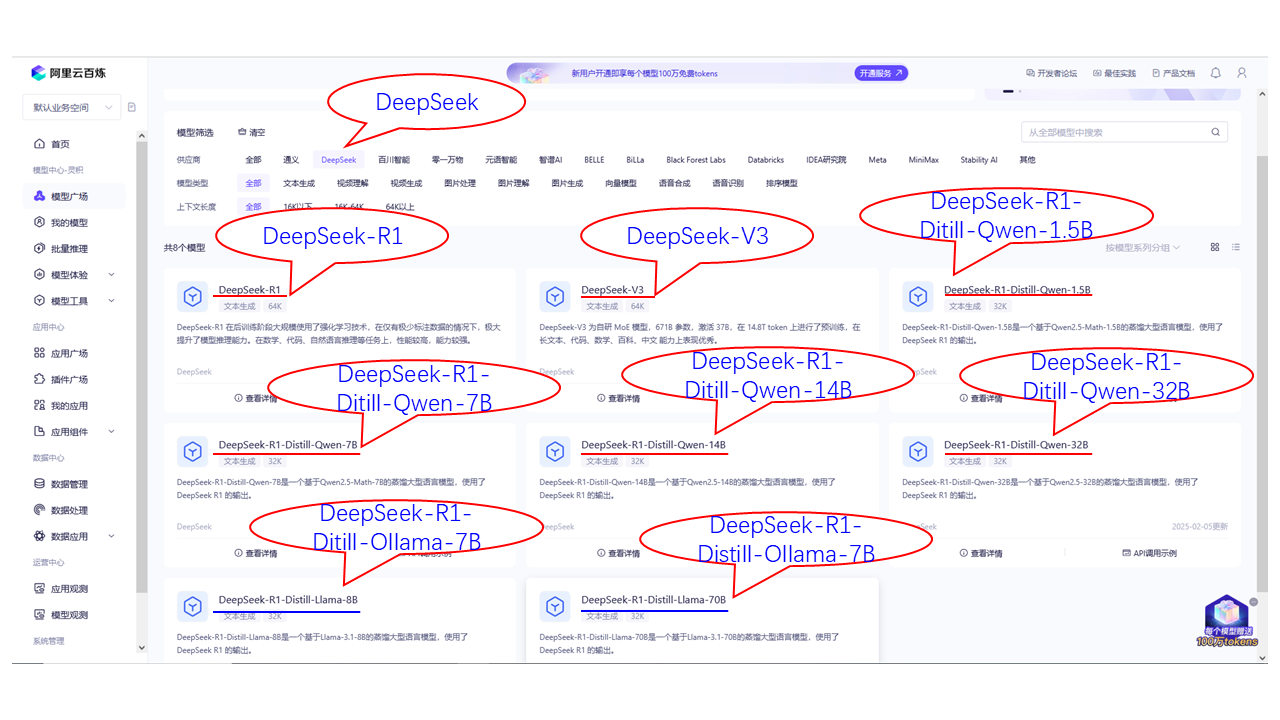Open the 按模型系列分组 grouping dropdown
This screenshot has height=720, width=1280.
pos(1143,247)
